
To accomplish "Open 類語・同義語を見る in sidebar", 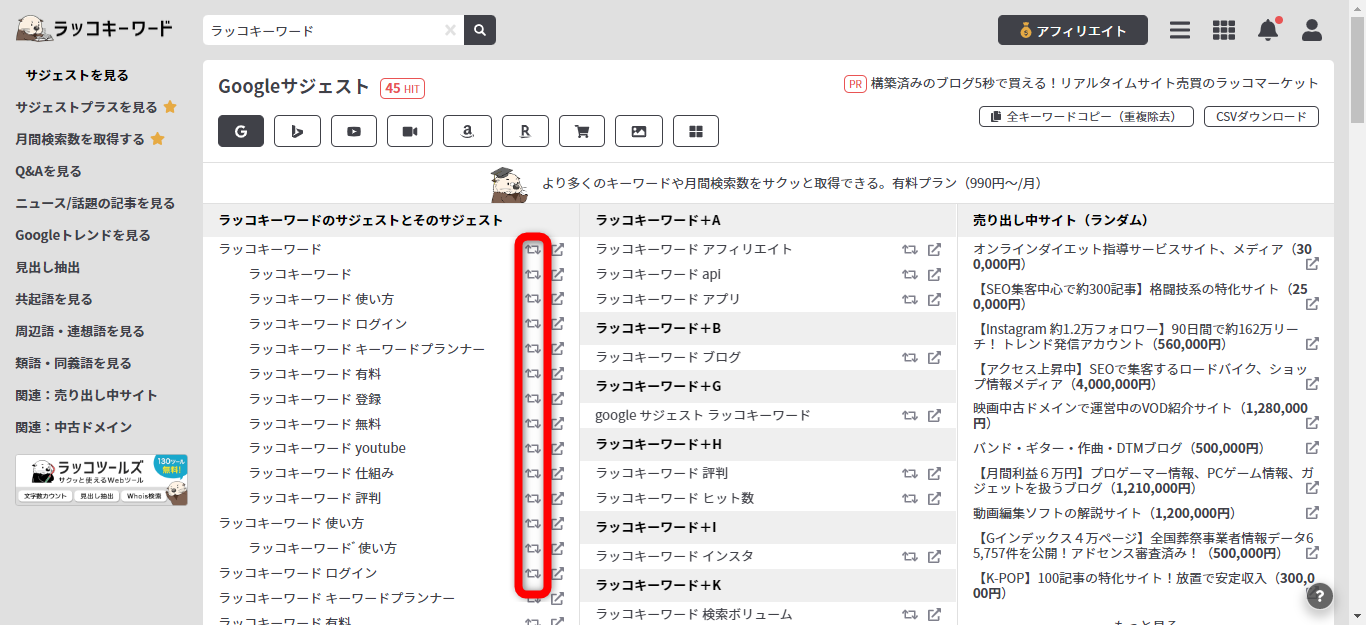I will 74,363.
